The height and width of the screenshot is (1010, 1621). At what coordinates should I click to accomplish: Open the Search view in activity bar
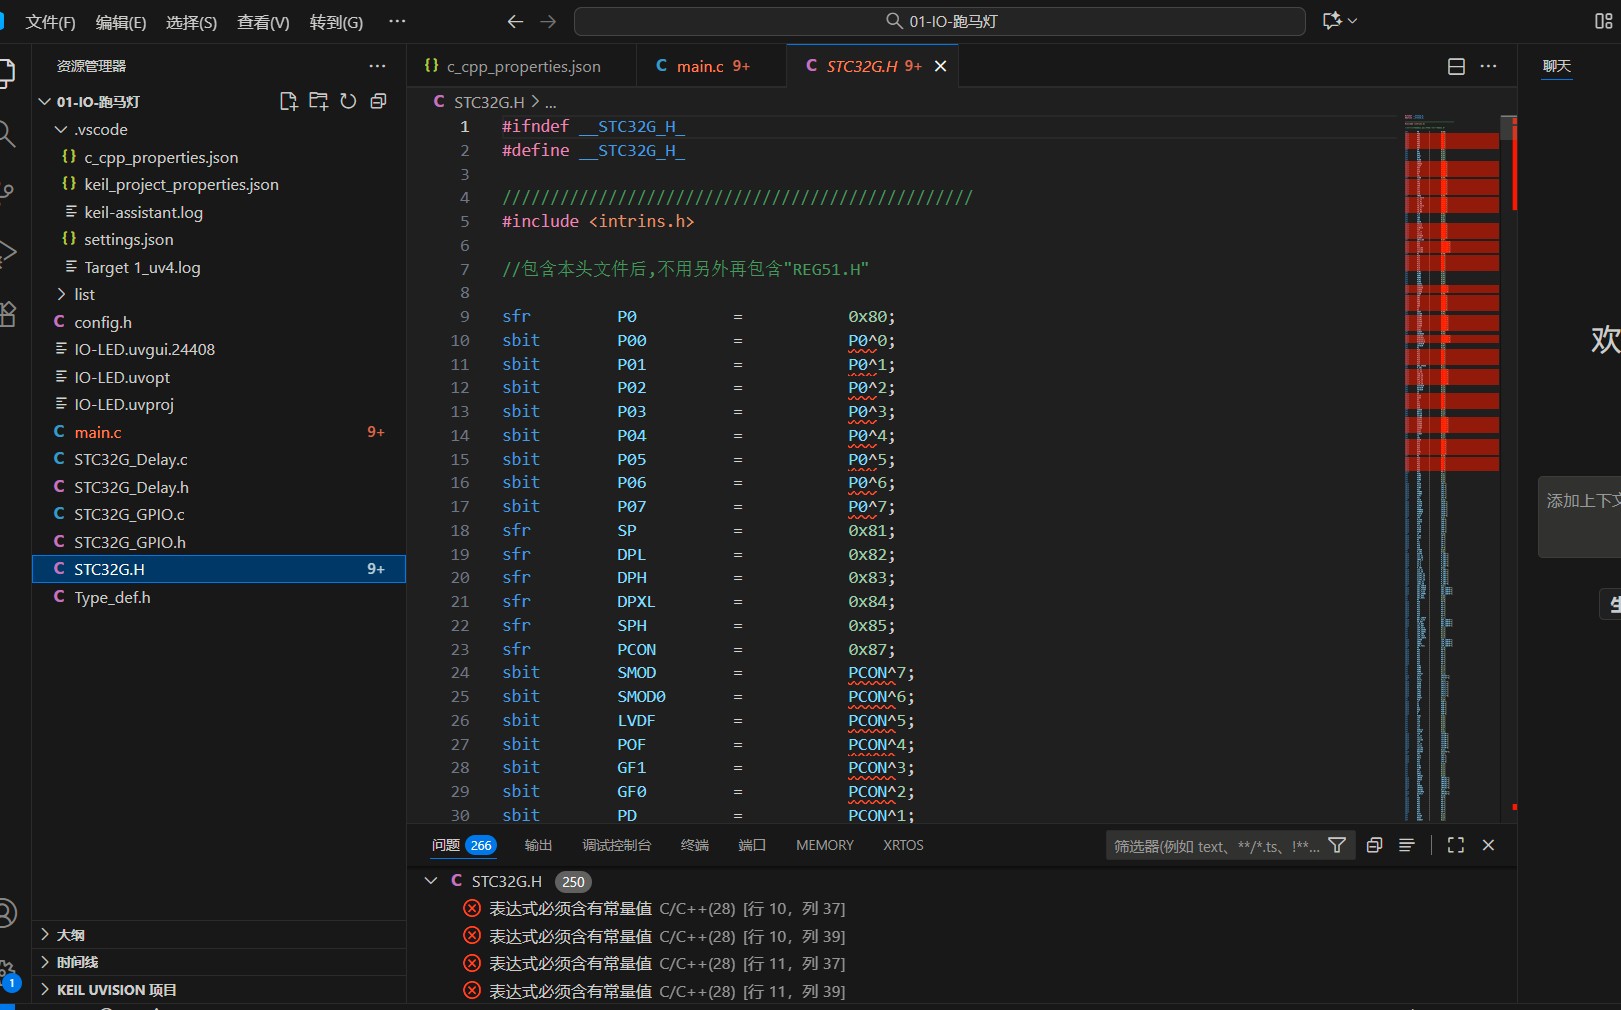(x=8, y=134)
